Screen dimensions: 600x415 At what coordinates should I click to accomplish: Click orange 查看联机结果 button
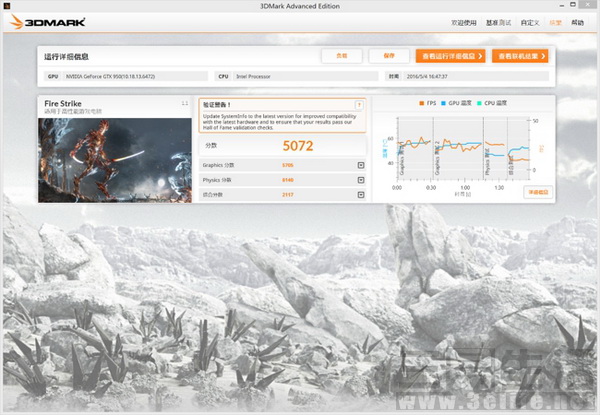[520, 56]
